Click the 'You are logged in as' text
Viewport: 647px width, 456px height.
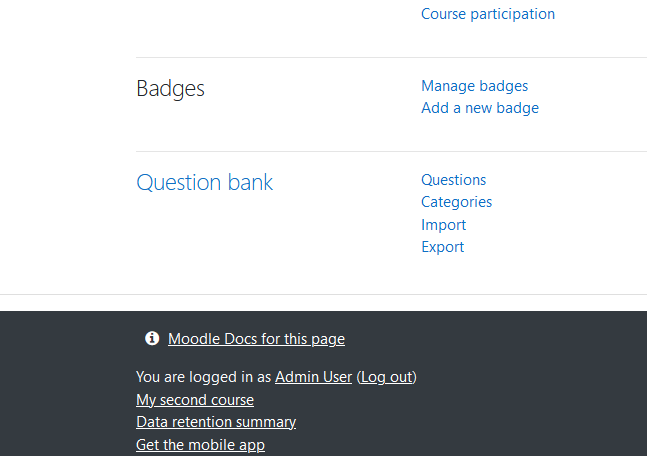click(x=203, y=377)
